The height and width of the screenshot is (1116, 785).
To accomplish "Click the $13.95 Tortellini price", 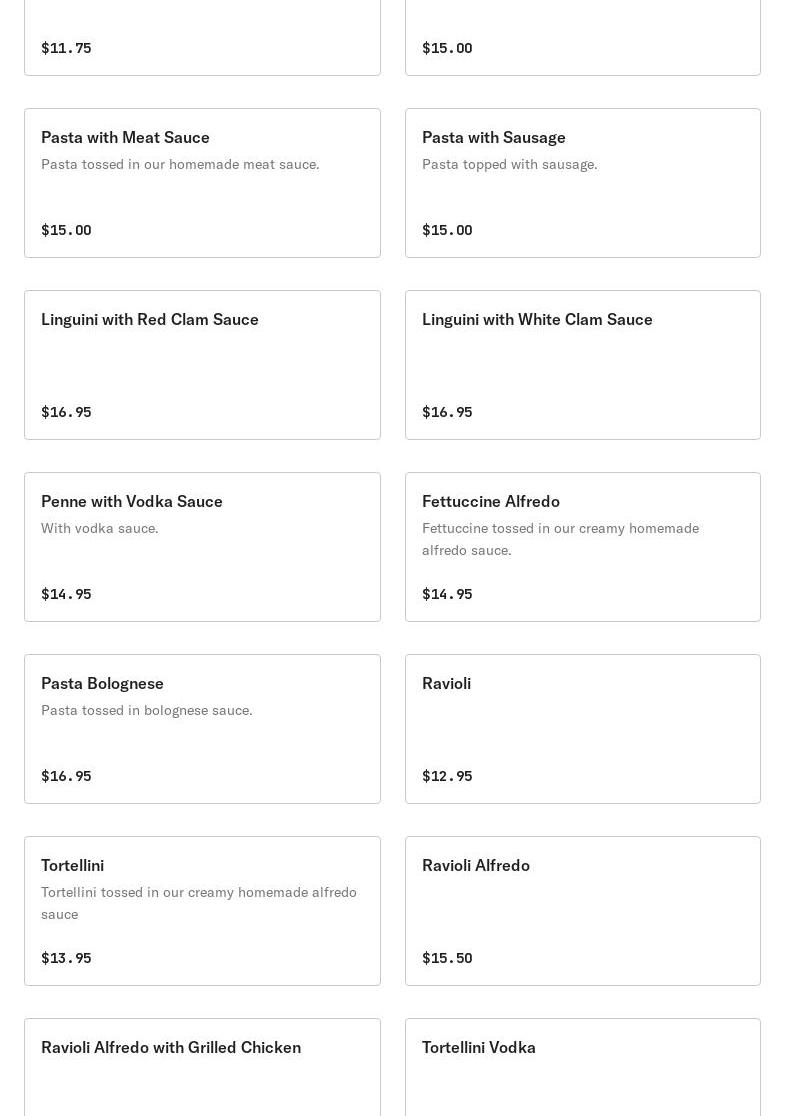I will [x=66, y=958].
